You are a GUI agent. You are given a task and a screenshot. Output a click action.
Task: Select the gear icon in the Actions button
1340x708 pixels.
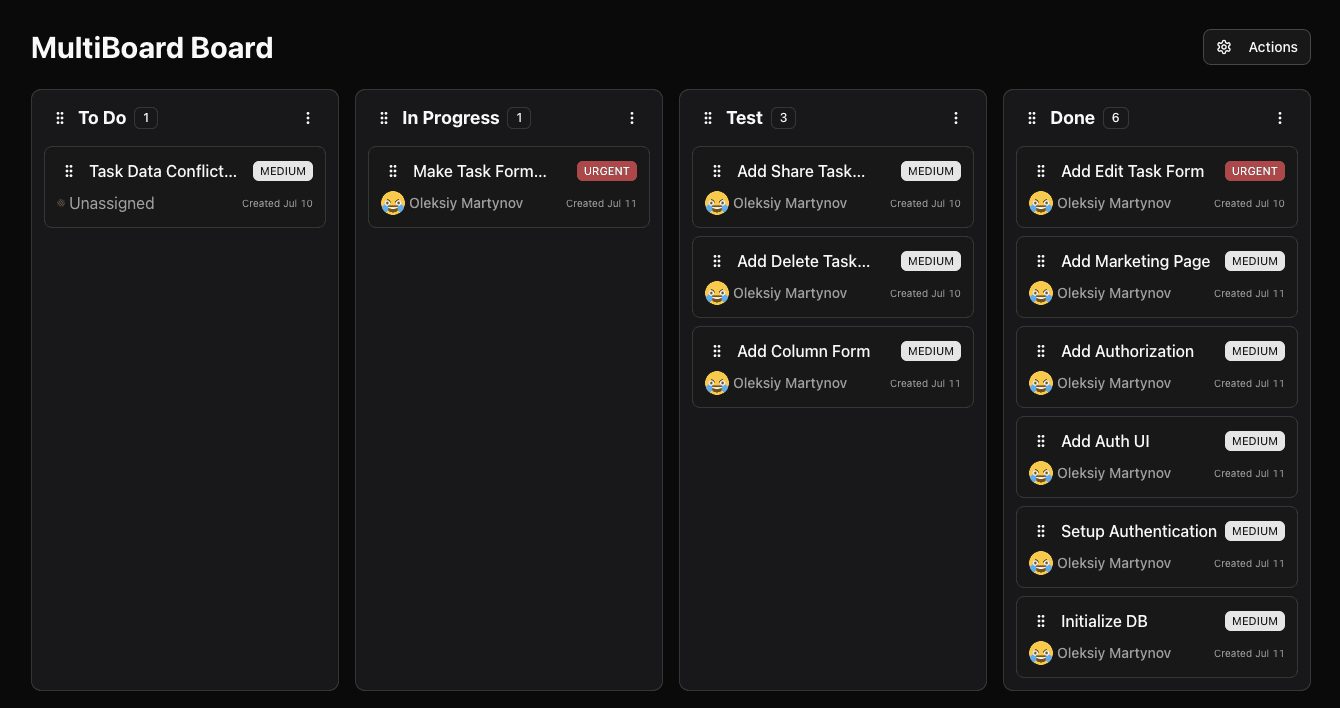click(1224, 46)
